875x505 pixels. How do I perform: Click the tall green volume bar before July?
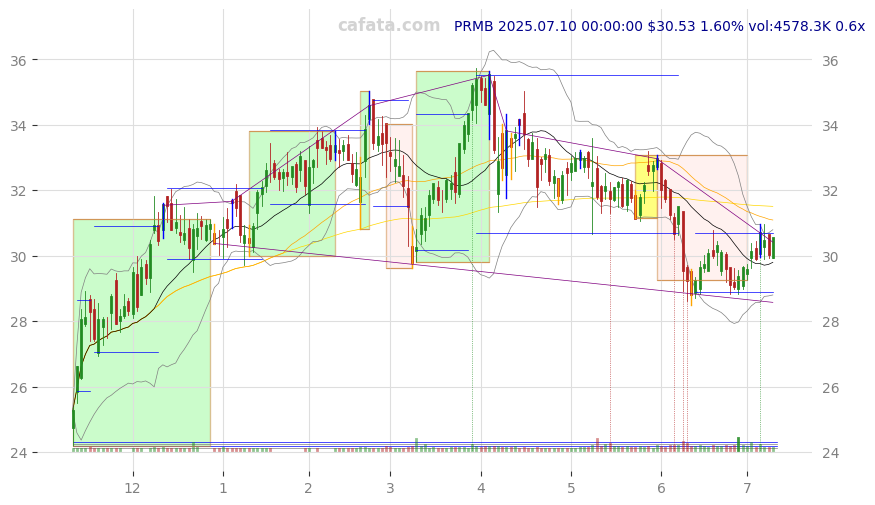point(738,444)
